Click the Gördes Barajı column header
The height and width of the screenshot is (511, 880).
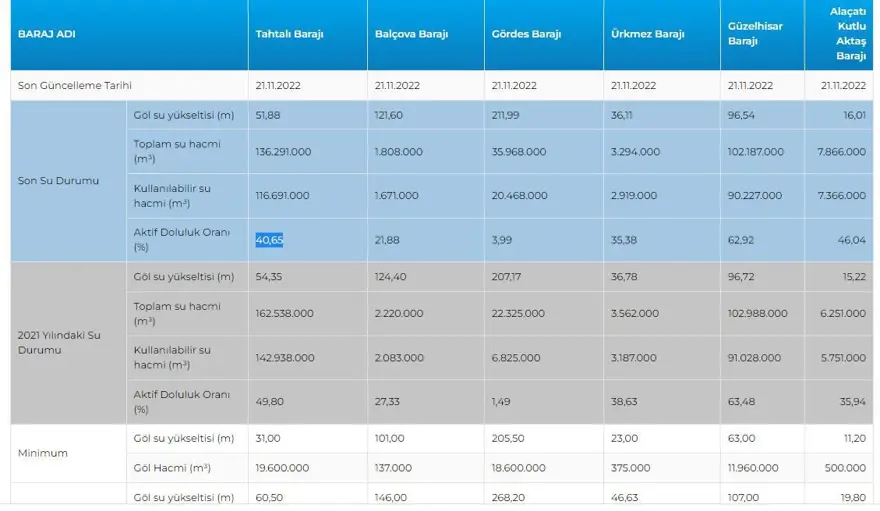[x=526, y=34]
